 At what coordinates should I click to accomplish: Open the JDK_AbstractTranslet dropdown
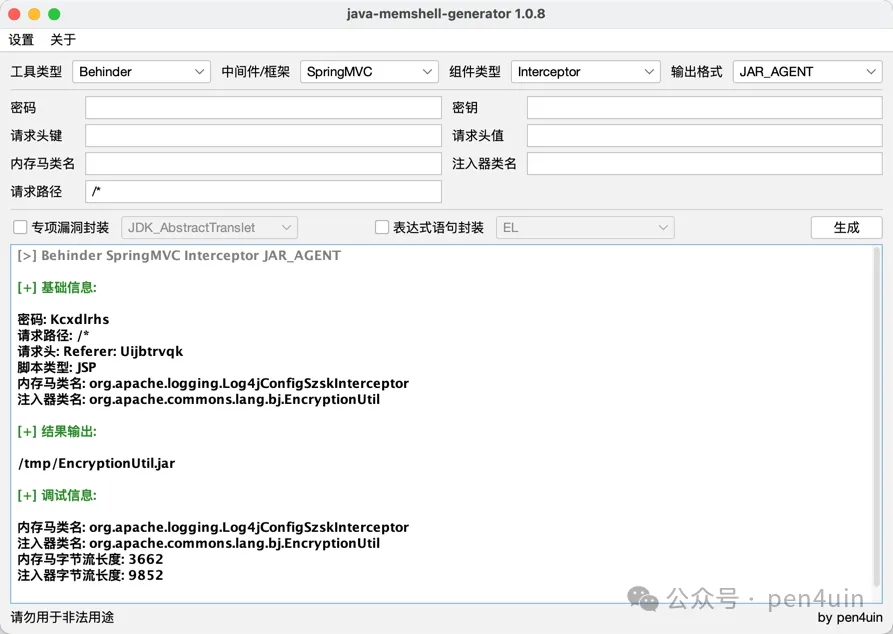pyautogui.click(x=209, y=228)
